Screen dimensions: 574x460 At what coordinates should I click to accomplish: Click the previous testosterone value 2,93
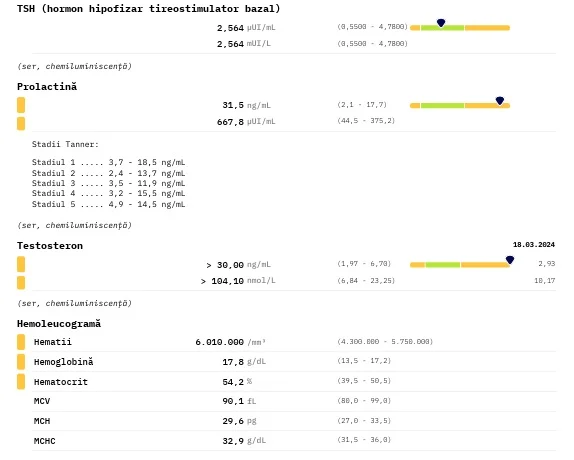point(547,263)
